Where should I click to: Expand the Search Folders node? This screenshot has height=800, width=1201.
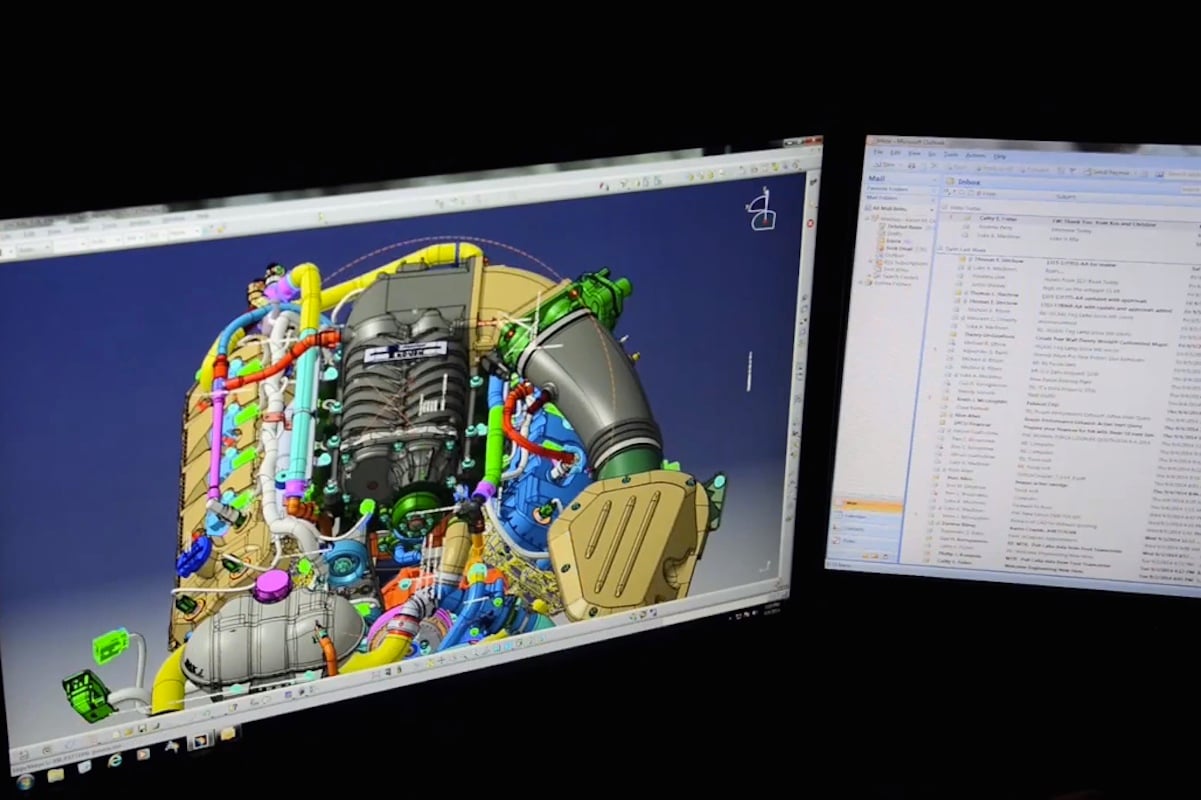(x=869, y=276)
